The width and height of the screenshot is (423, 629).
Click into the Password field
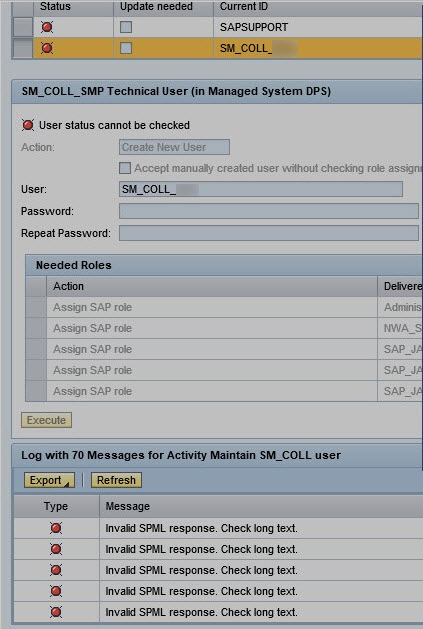point(268,211)
